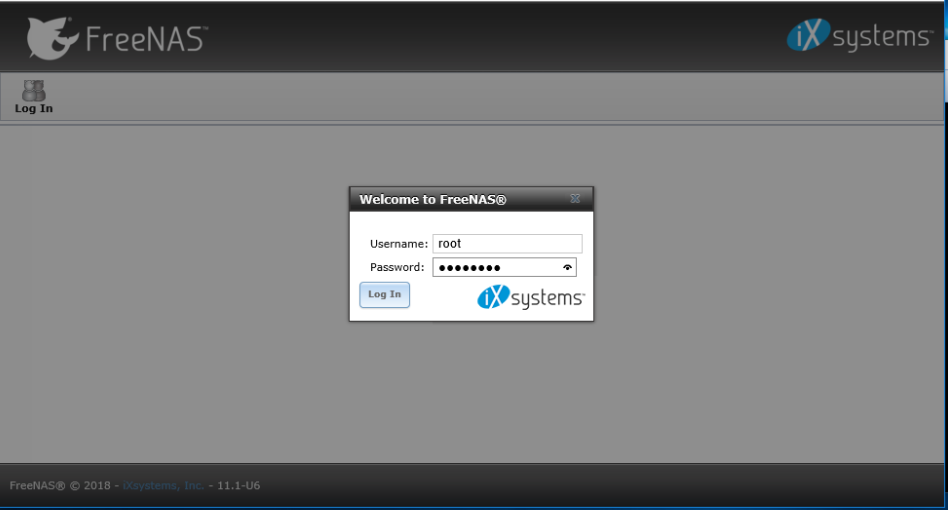The width and height of the screenshot is (948, 510).
Task: Click the Log In users icon in toolbar
Action: coord(34,91)
